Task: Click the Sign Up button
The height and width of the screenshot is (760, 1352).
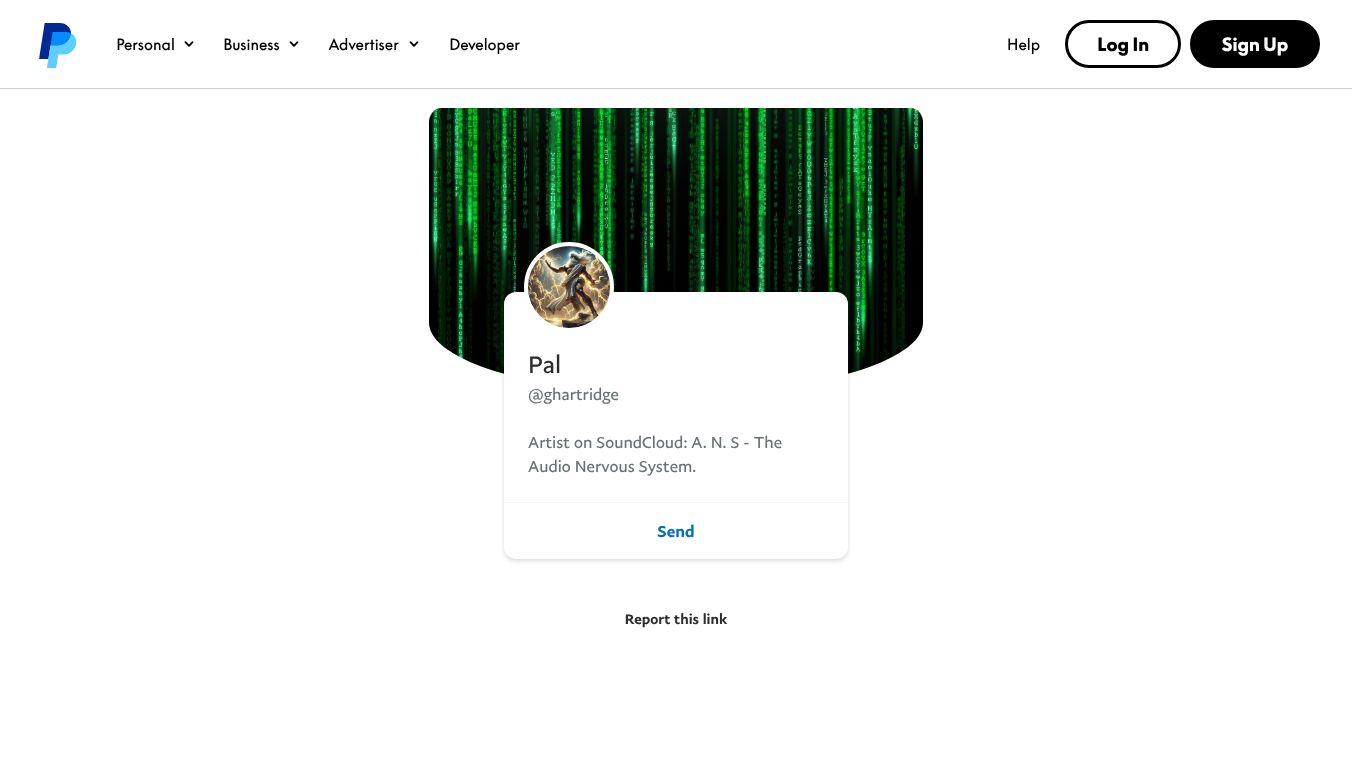Action: click(x=1254, y=44)
